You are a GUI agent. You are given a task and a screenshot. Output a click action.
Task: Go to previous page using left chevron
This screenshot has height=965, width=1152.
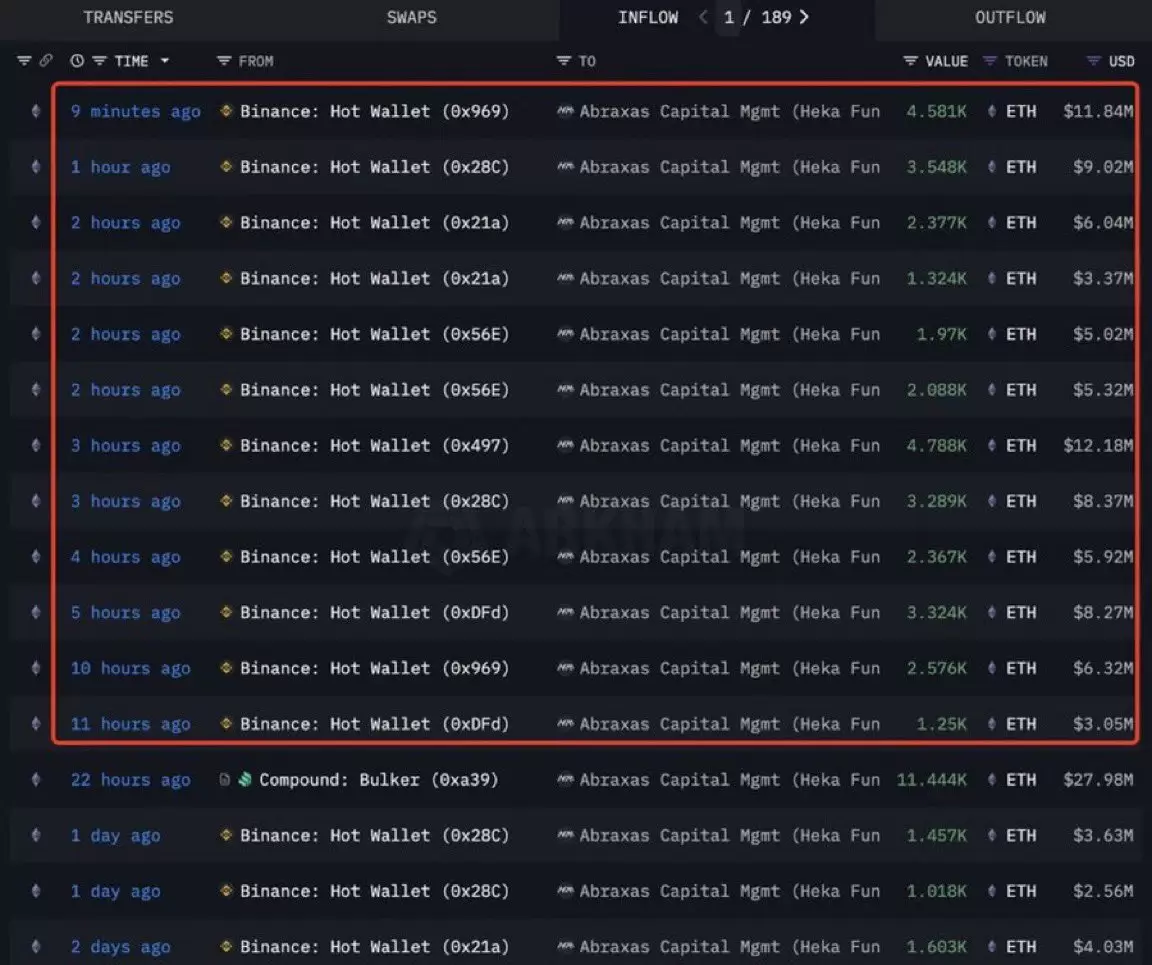click(704, 17)
